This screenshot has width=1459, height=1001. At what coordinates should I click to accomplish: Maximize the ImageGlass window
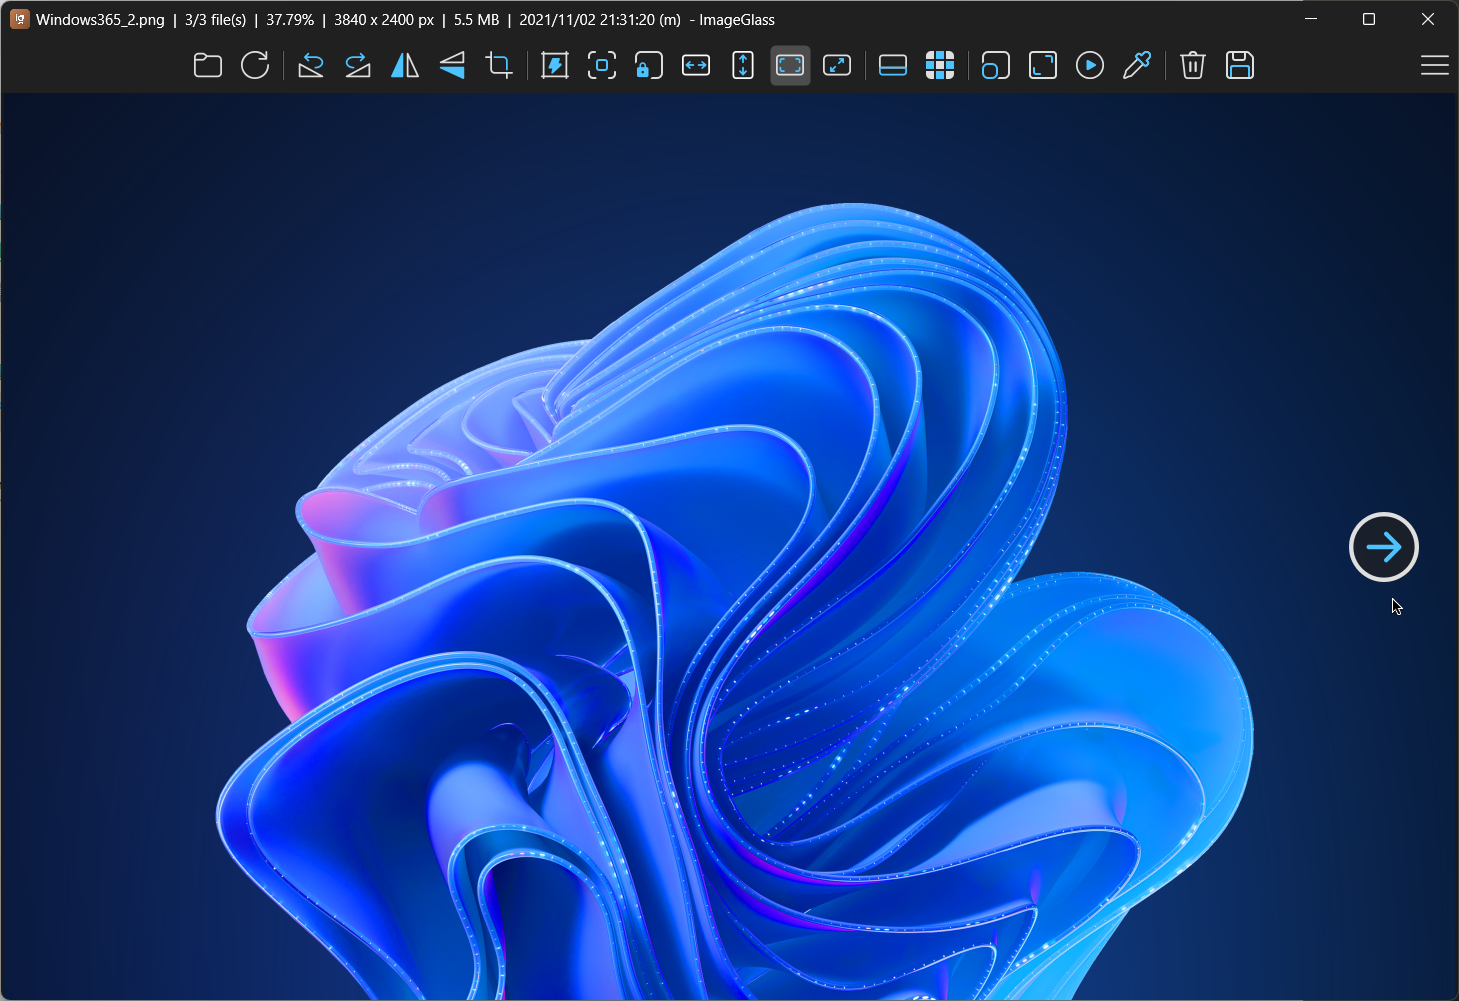(x=1369, y=19)
